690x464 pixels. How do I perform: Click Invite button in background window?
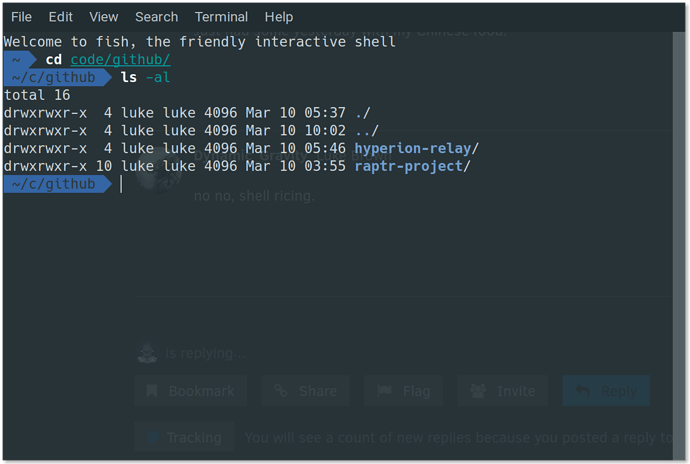pos(503,390)
